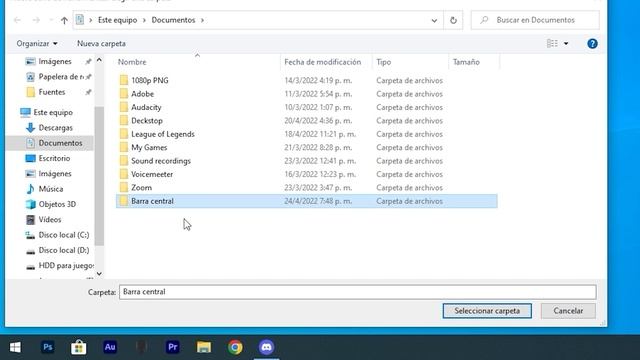Sort by Fecha de modificación column

[x=322, y=62]
